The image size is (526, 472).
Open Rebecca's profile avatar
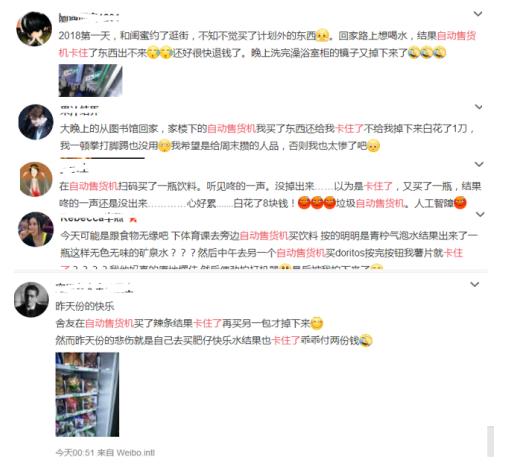[36, 229]
